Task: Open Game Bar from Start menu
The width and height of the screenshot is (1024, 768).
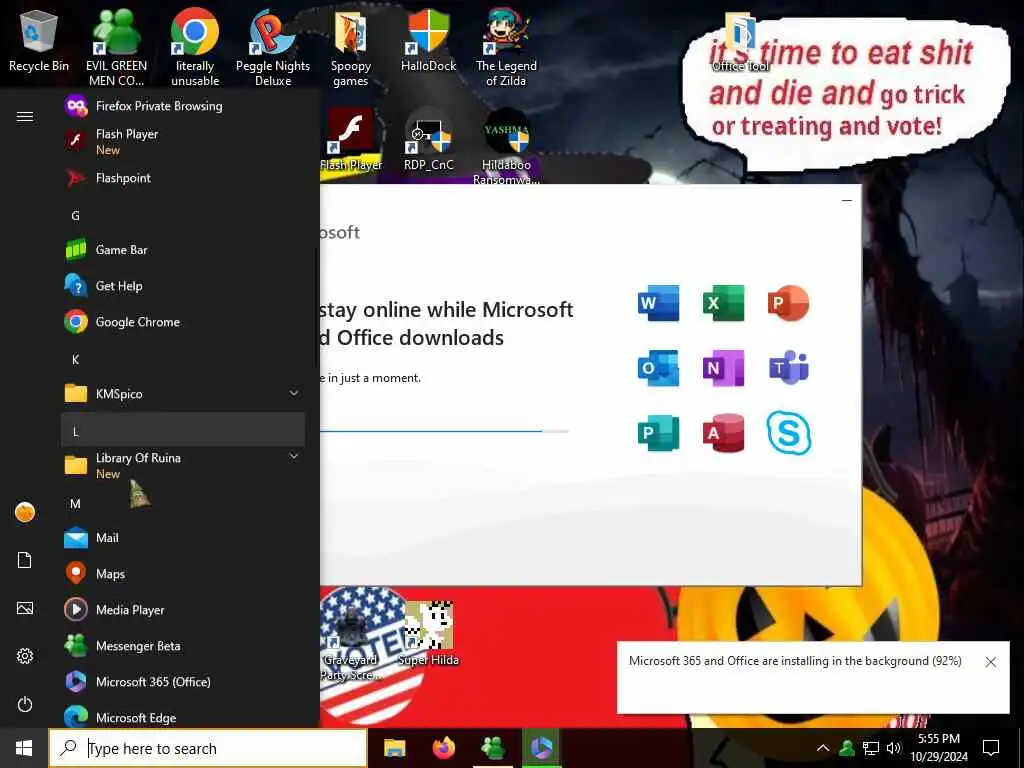Action: [183, 249]
